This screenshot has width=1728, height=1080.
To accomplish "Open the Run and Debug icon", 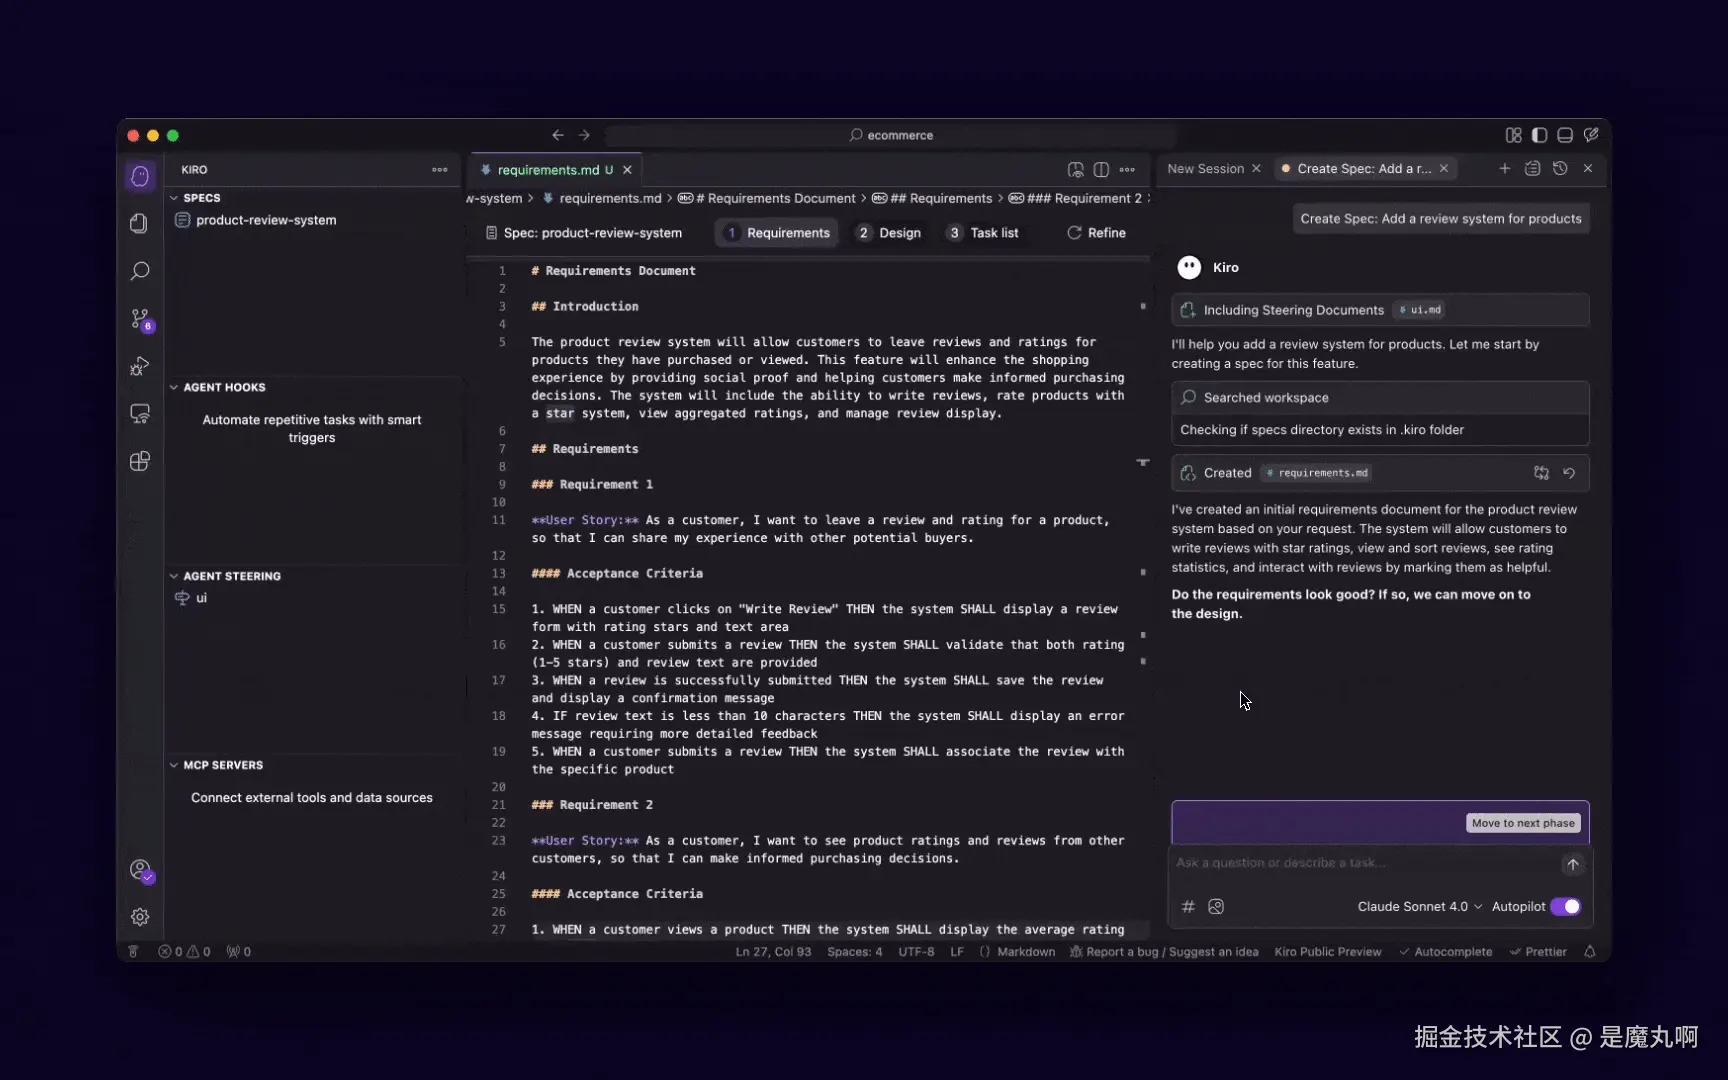I will [140, 366].
